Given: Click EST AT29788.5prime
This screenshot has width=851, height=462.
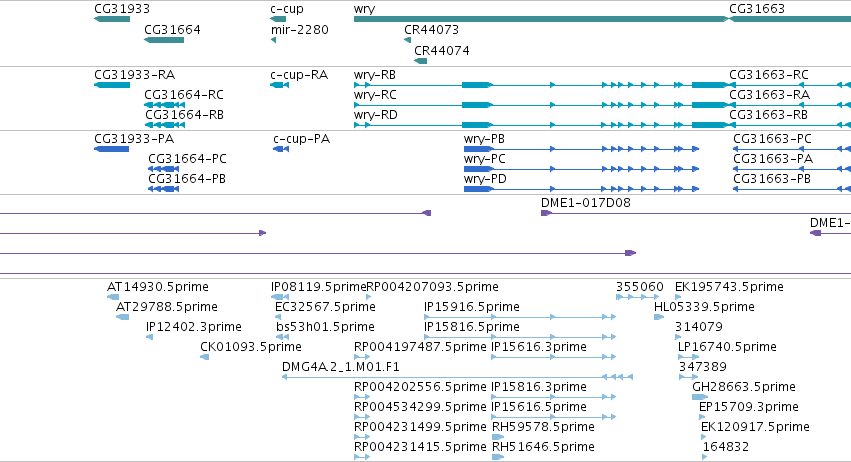Looking at the screenshot, I should click(x=167, y=307).
